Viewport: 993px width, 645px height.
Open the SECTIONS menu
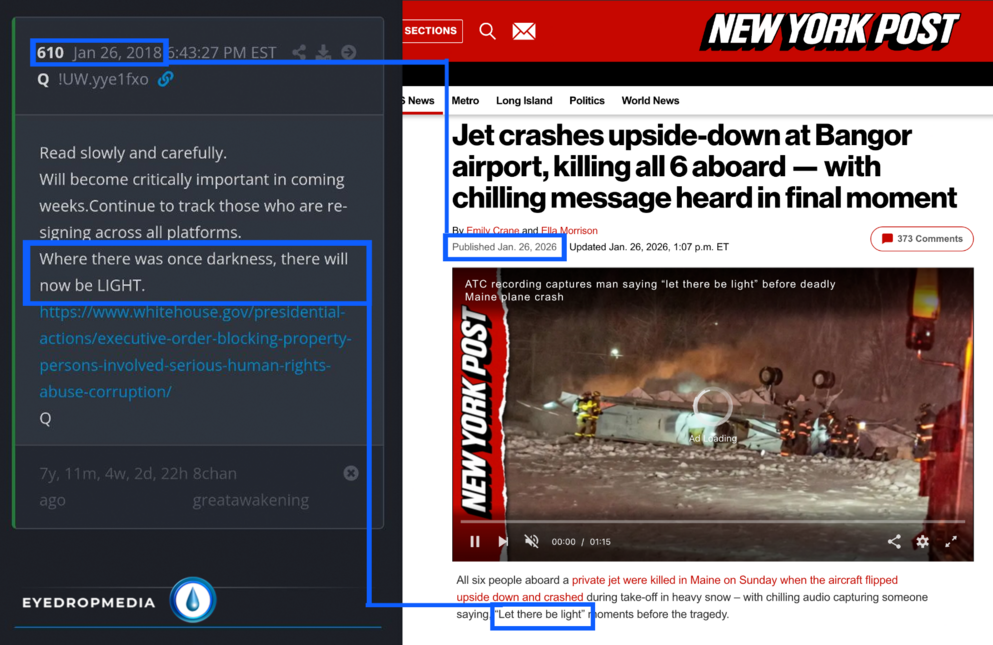click(x=431, y=31)
